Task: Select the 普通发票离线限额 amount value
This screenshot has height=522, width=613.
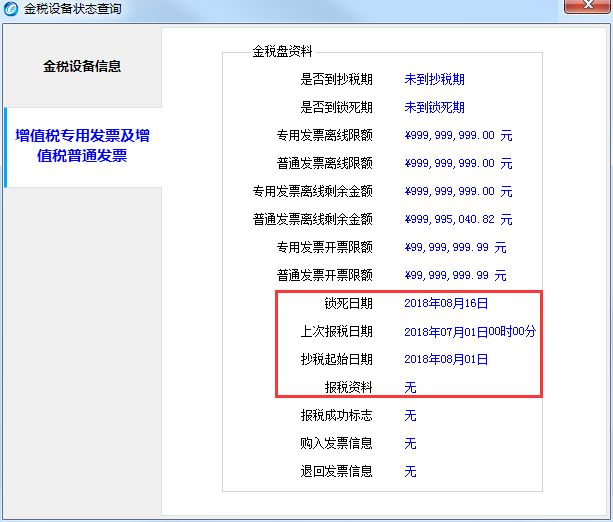Action: pyautogui.click(x=458, y=163)
